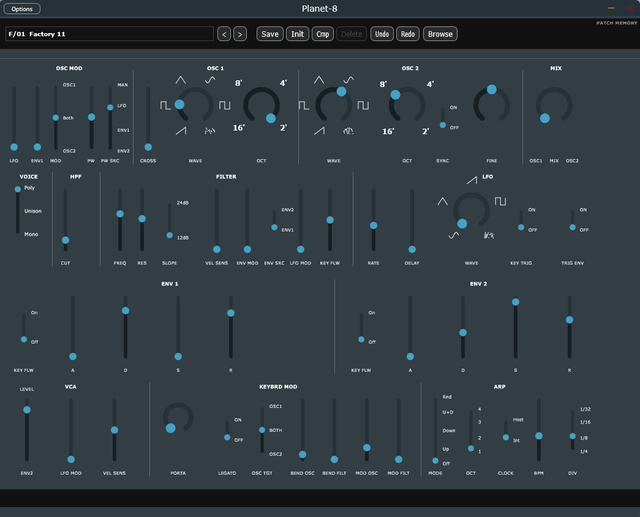Set ARP DIV to 1/16

pos(585,422)
